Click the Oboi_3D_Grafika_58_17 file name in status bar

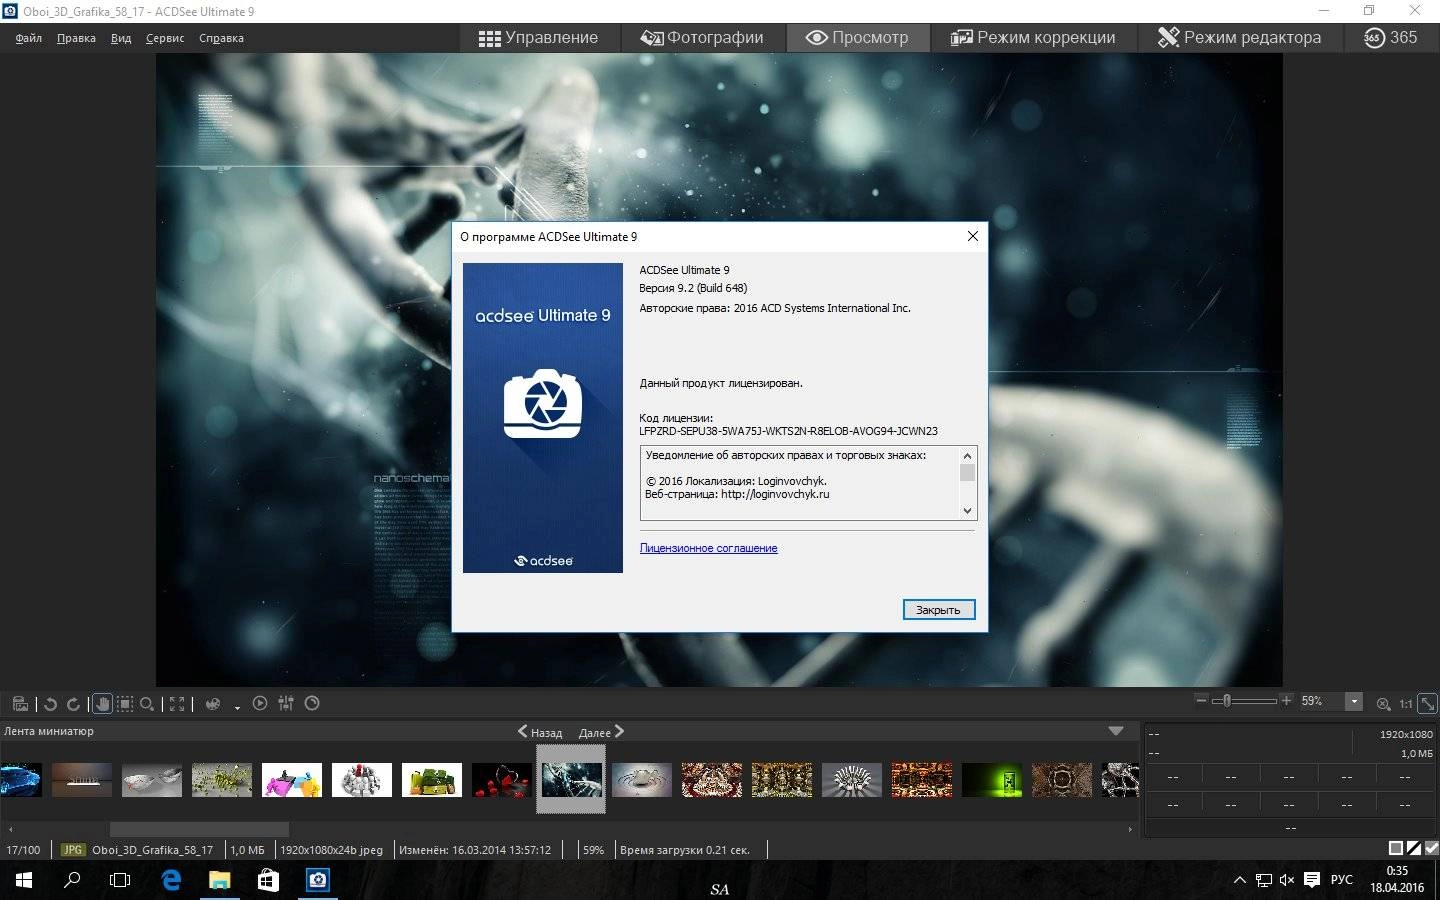[152, 850]
